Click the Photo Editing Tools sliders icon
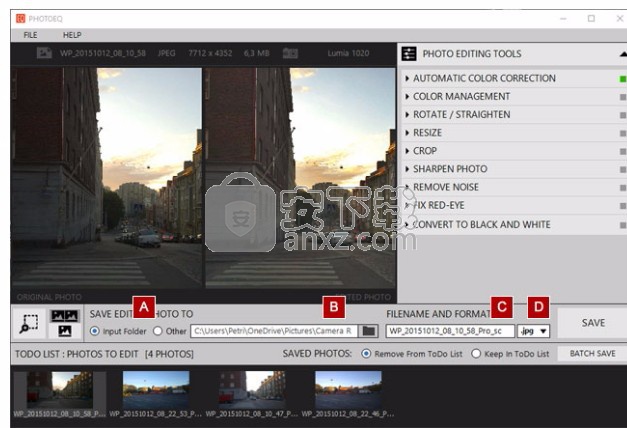This screenshot has height=428, width=627. coord(409,54)
